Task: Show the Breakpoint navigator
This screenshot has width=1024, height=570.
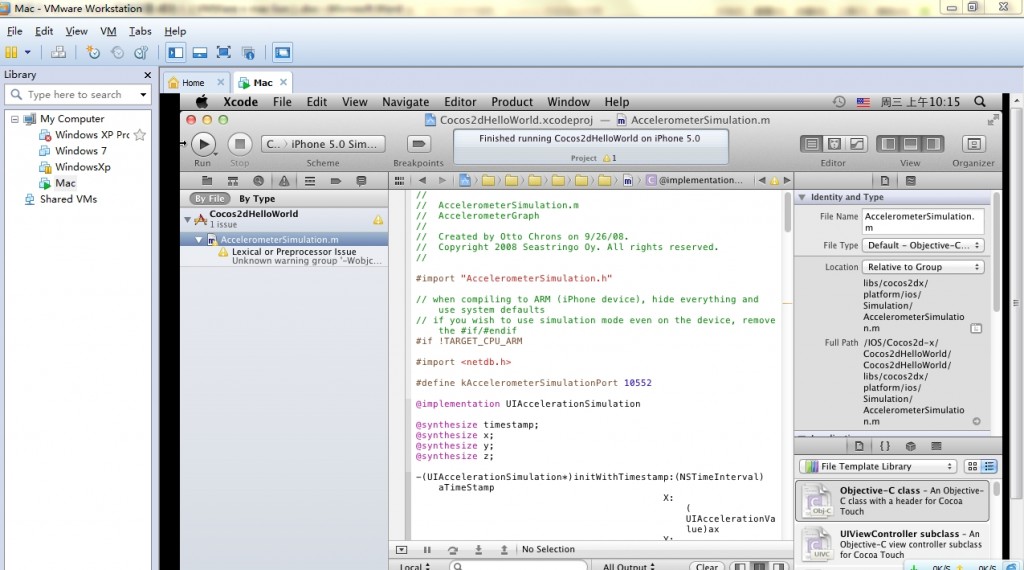Action: pos(336,181)
